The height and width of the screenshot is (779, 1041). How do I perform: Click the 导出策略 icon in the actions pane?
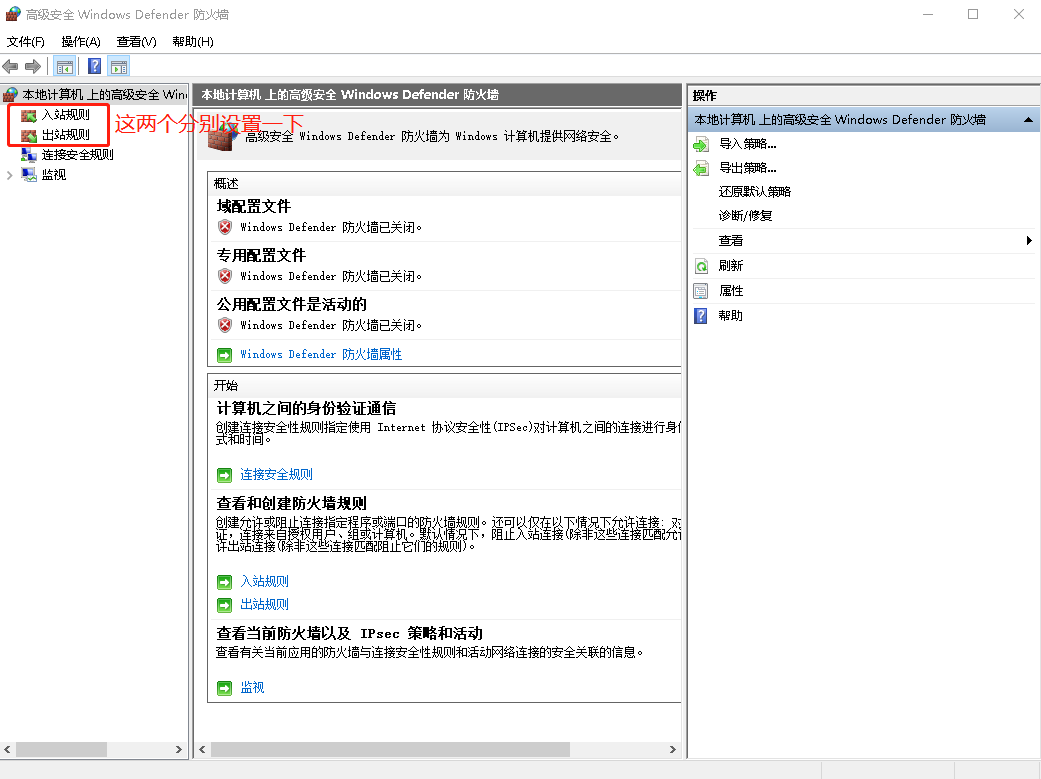click(x=701, y=168)
